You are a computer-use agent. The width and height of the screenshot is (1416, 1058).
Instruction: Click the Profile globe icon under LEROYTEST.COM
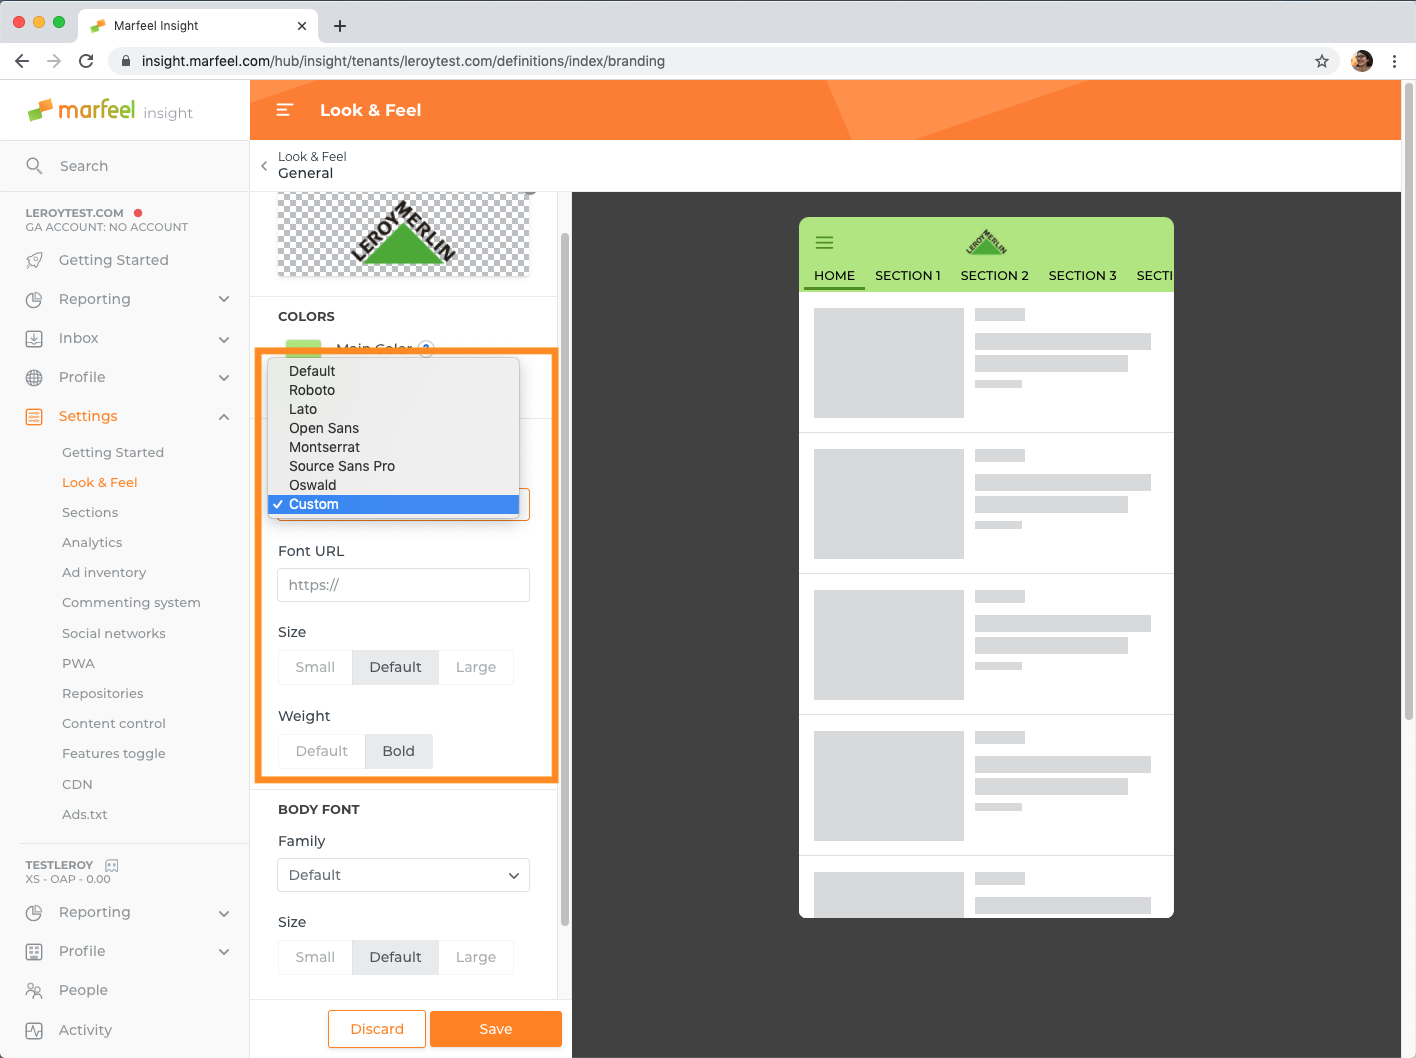click(x=34, y=377)
